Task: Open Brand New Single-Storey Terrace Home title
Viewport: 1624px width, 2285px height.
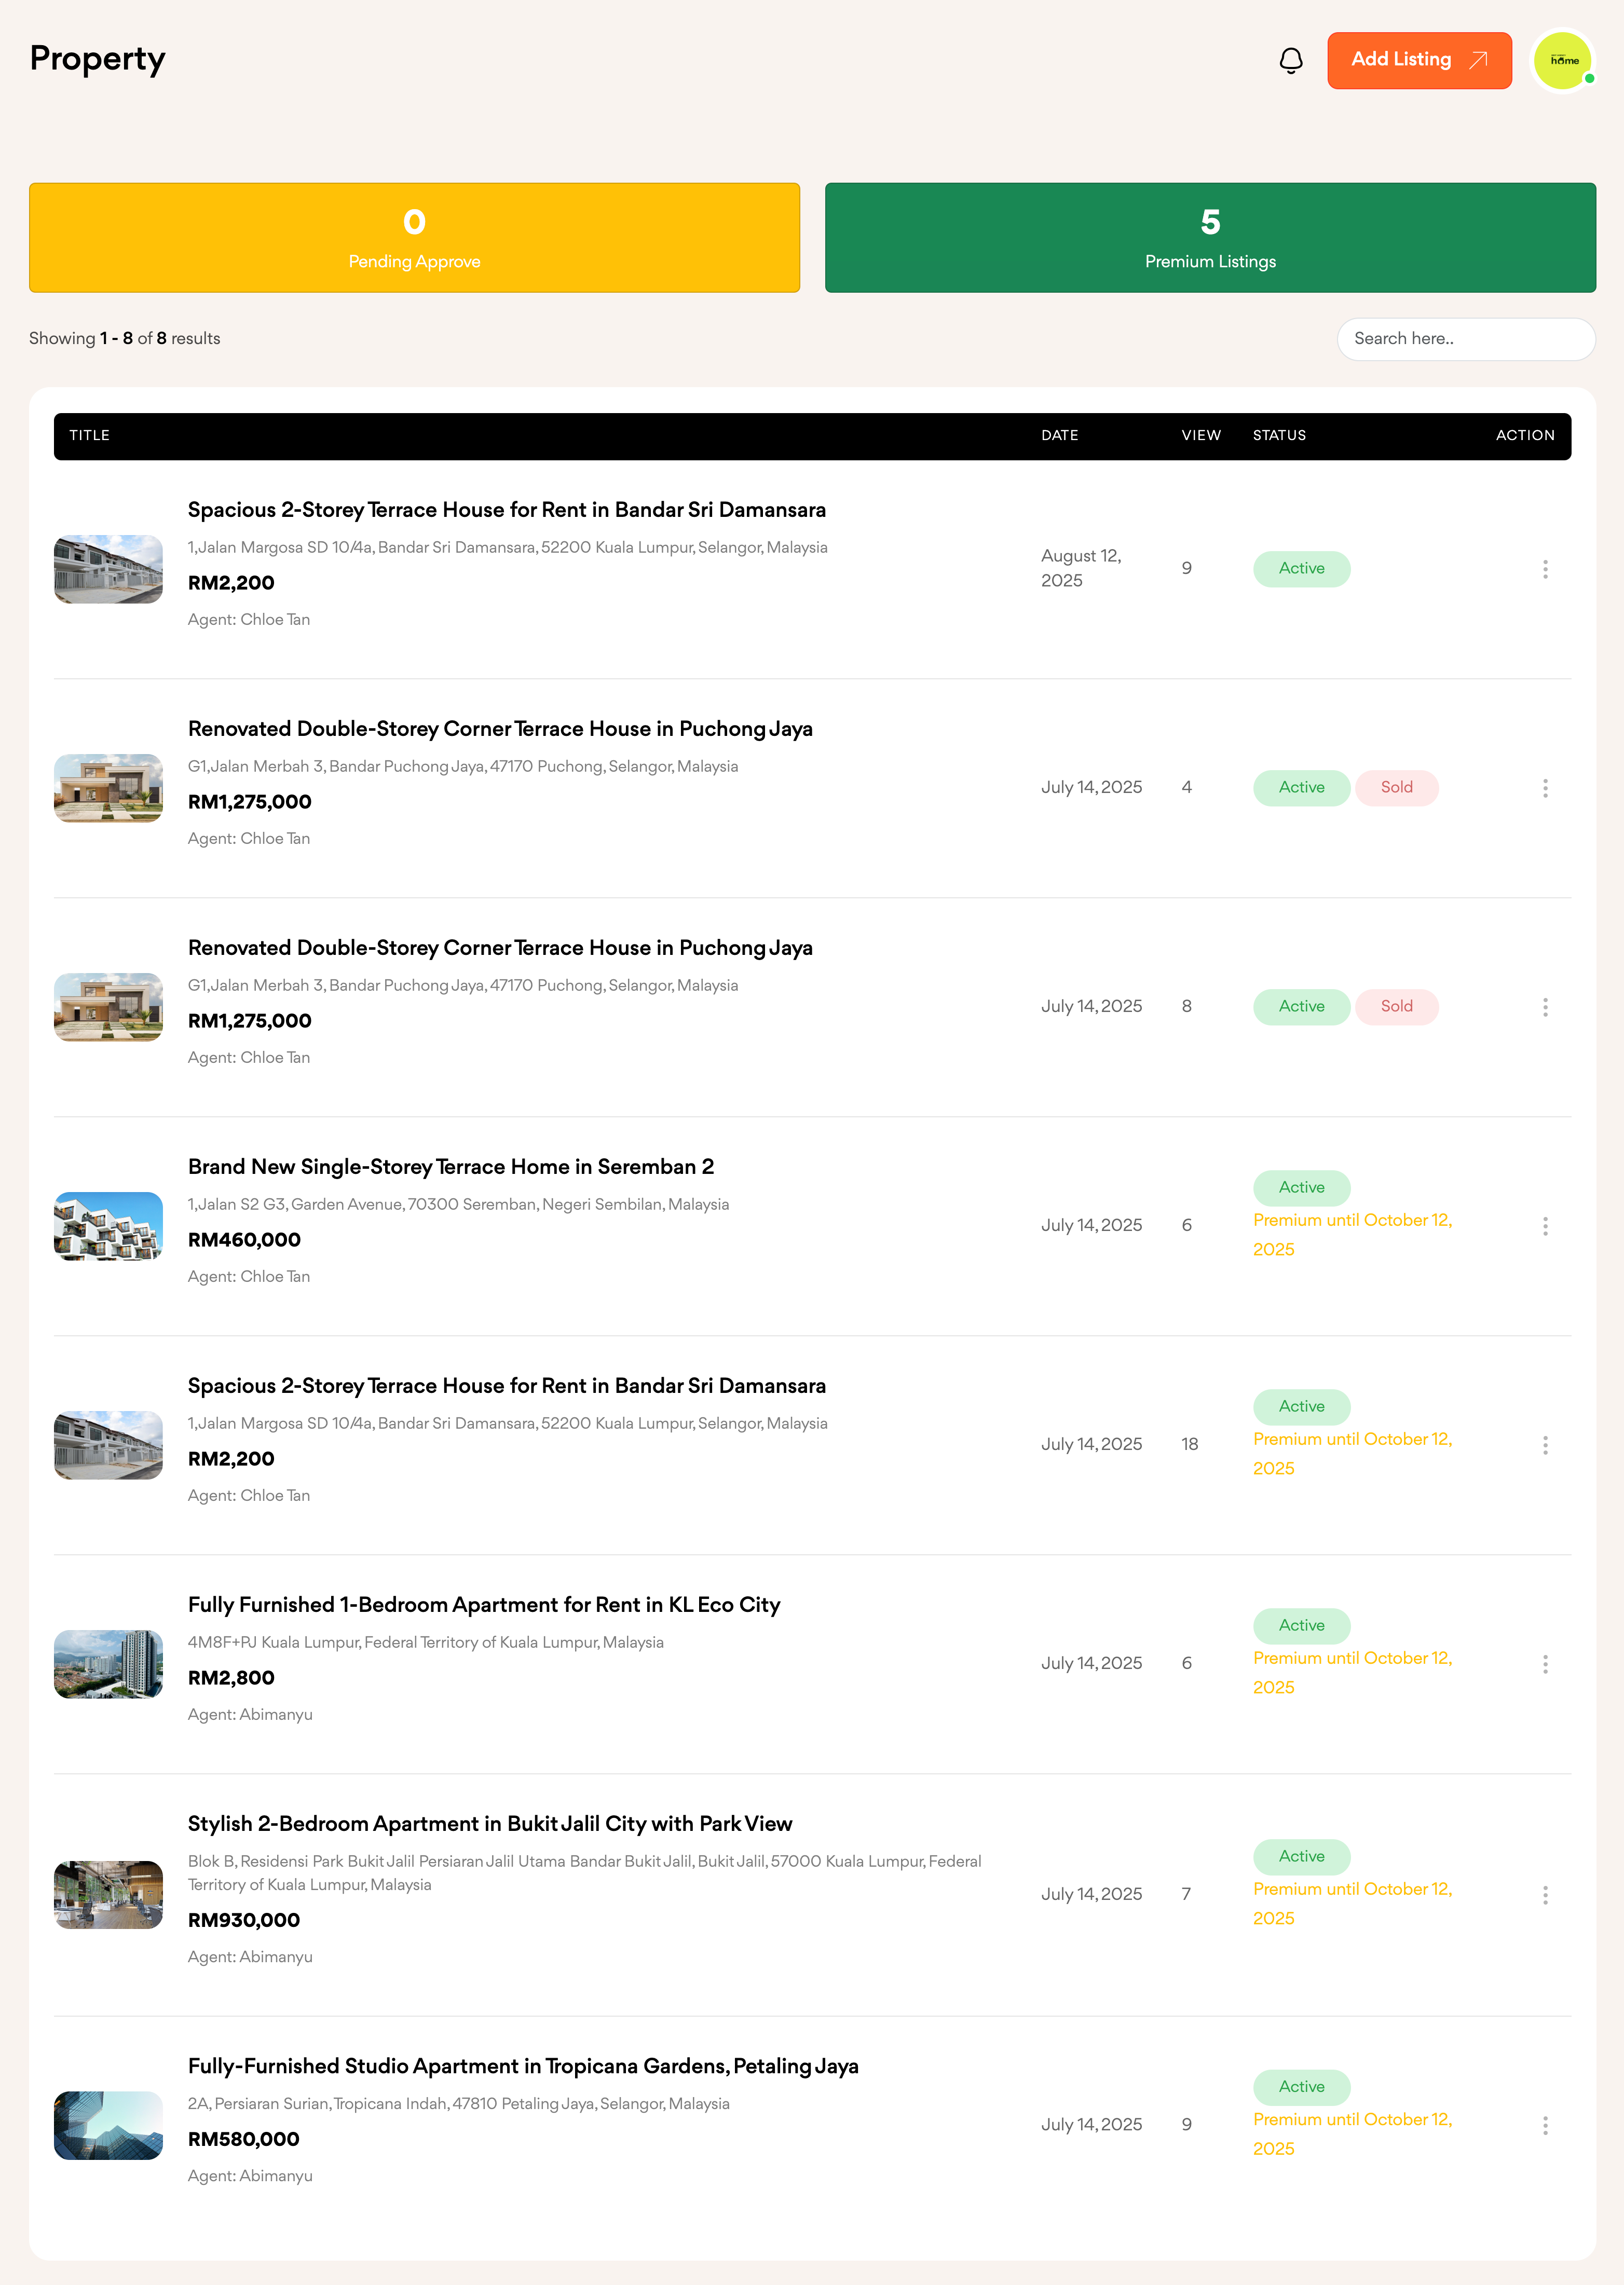Action: 451,1167
